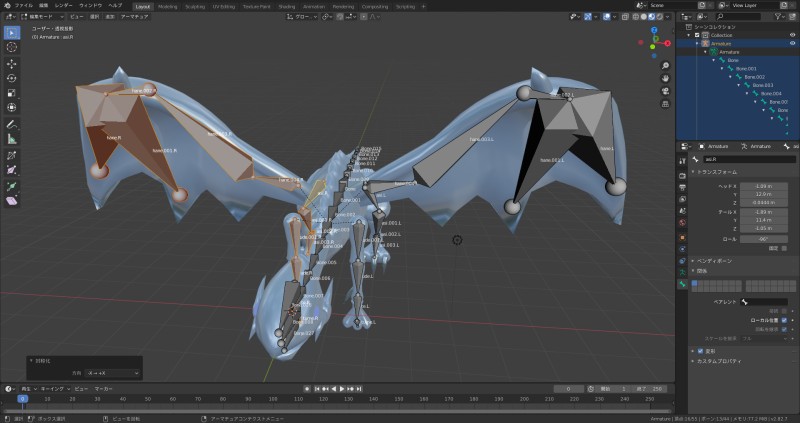The width and height of the screenshot is (800, 423).
Task: Click the ロール value slider field
Action: pos(761,239)
